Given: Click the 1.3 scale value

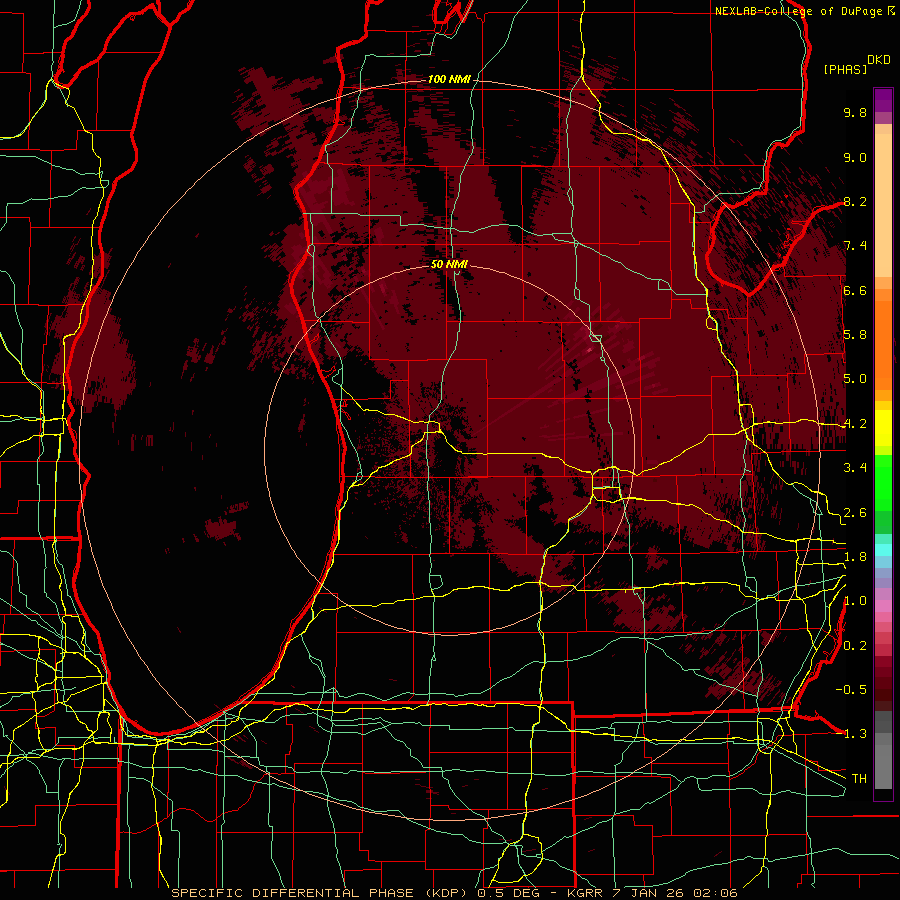Looking at the screenshot, I should (855, 734).
